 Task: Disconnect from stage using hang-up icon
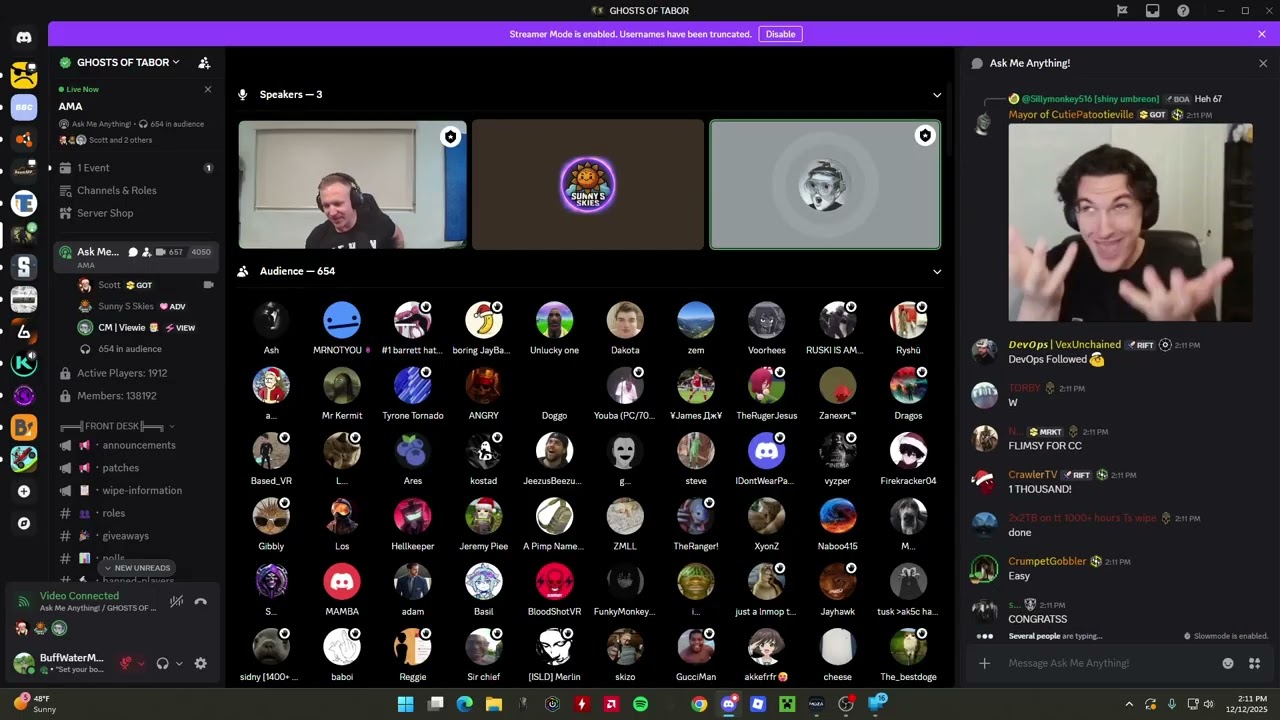coord(200,601)
